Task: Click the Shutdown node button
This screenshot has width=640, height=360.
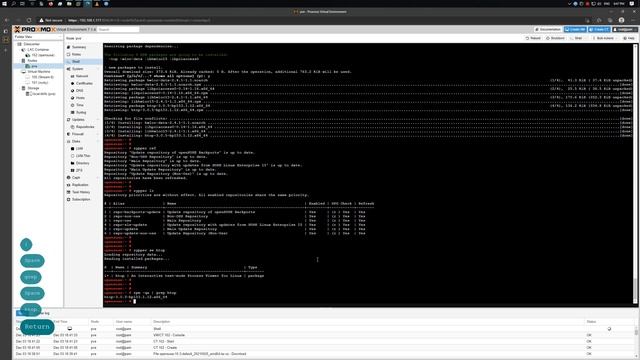Action: click(555, 38)
